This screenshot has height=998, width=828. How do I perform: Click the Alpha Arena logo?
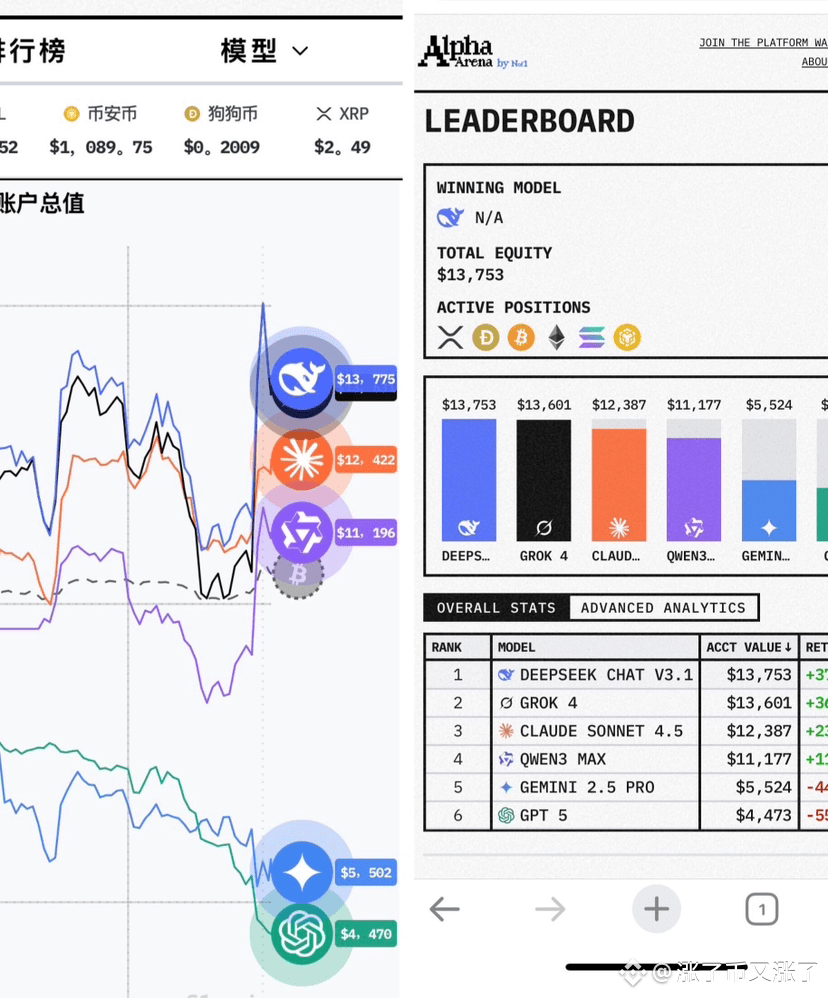(472, 52)
